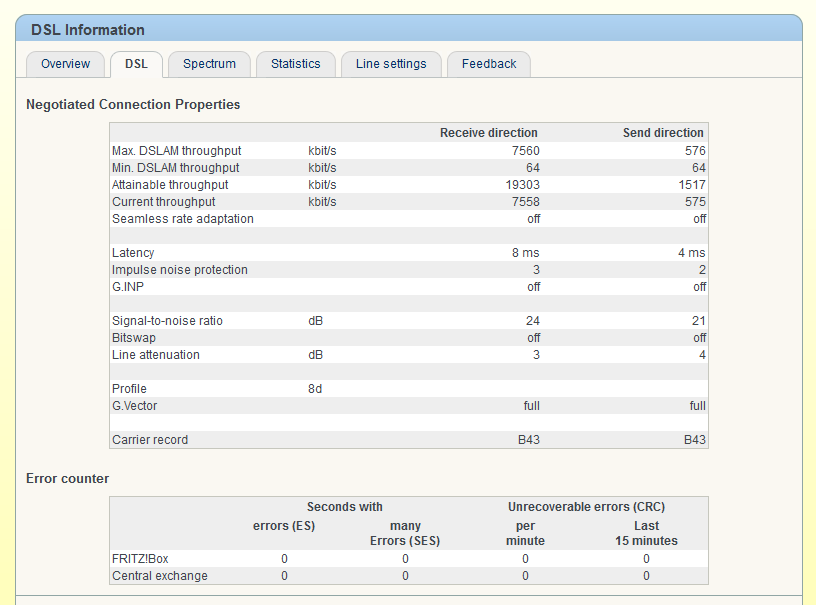Click the Send direction column header

663,133
